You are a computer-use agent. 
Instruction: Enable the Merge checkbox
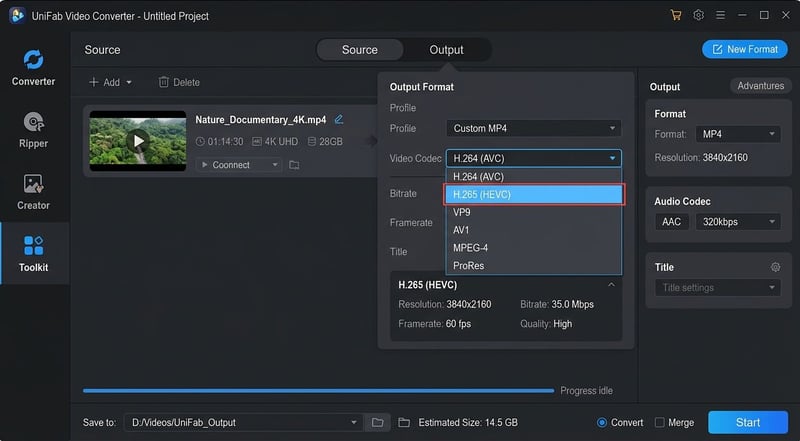(x=660, y=422)
